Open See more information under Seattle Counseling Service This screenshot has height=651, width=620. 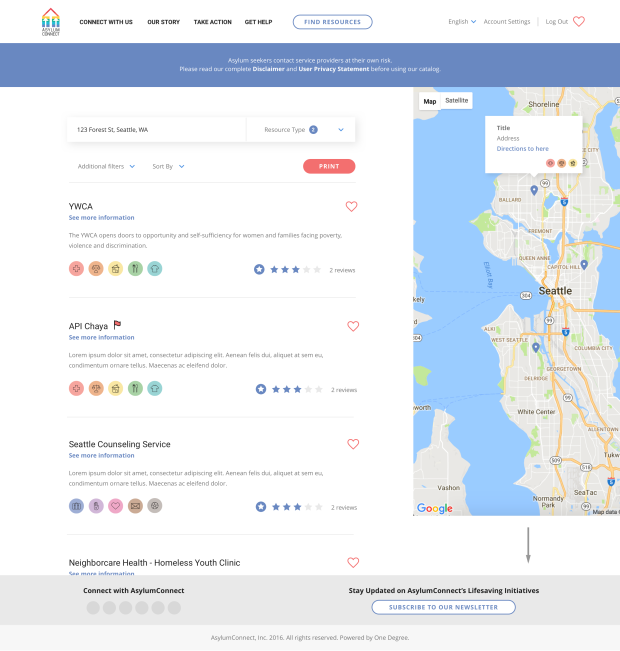pyautogui.click(x=101, y=455)
